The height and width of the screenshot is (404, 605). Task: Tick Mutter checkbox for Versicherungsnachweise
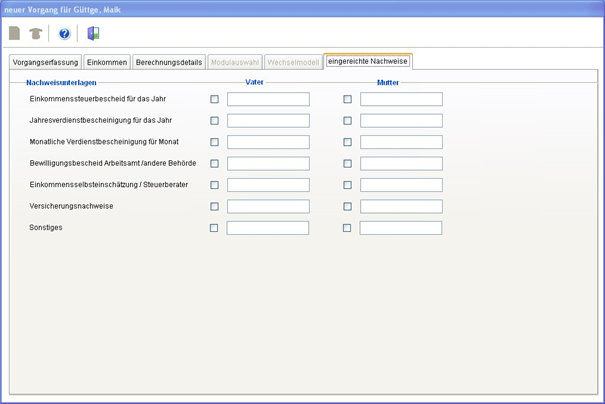tap(347, 207)
